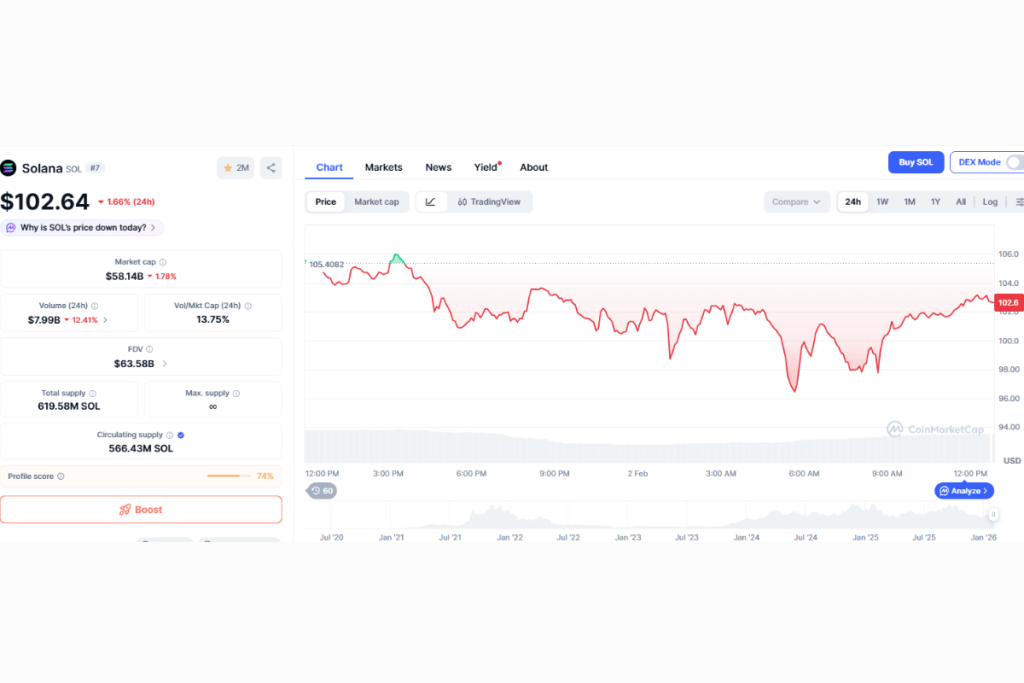Open the Chart tab
Screen dimensions: 1024x683
point(329,167)
